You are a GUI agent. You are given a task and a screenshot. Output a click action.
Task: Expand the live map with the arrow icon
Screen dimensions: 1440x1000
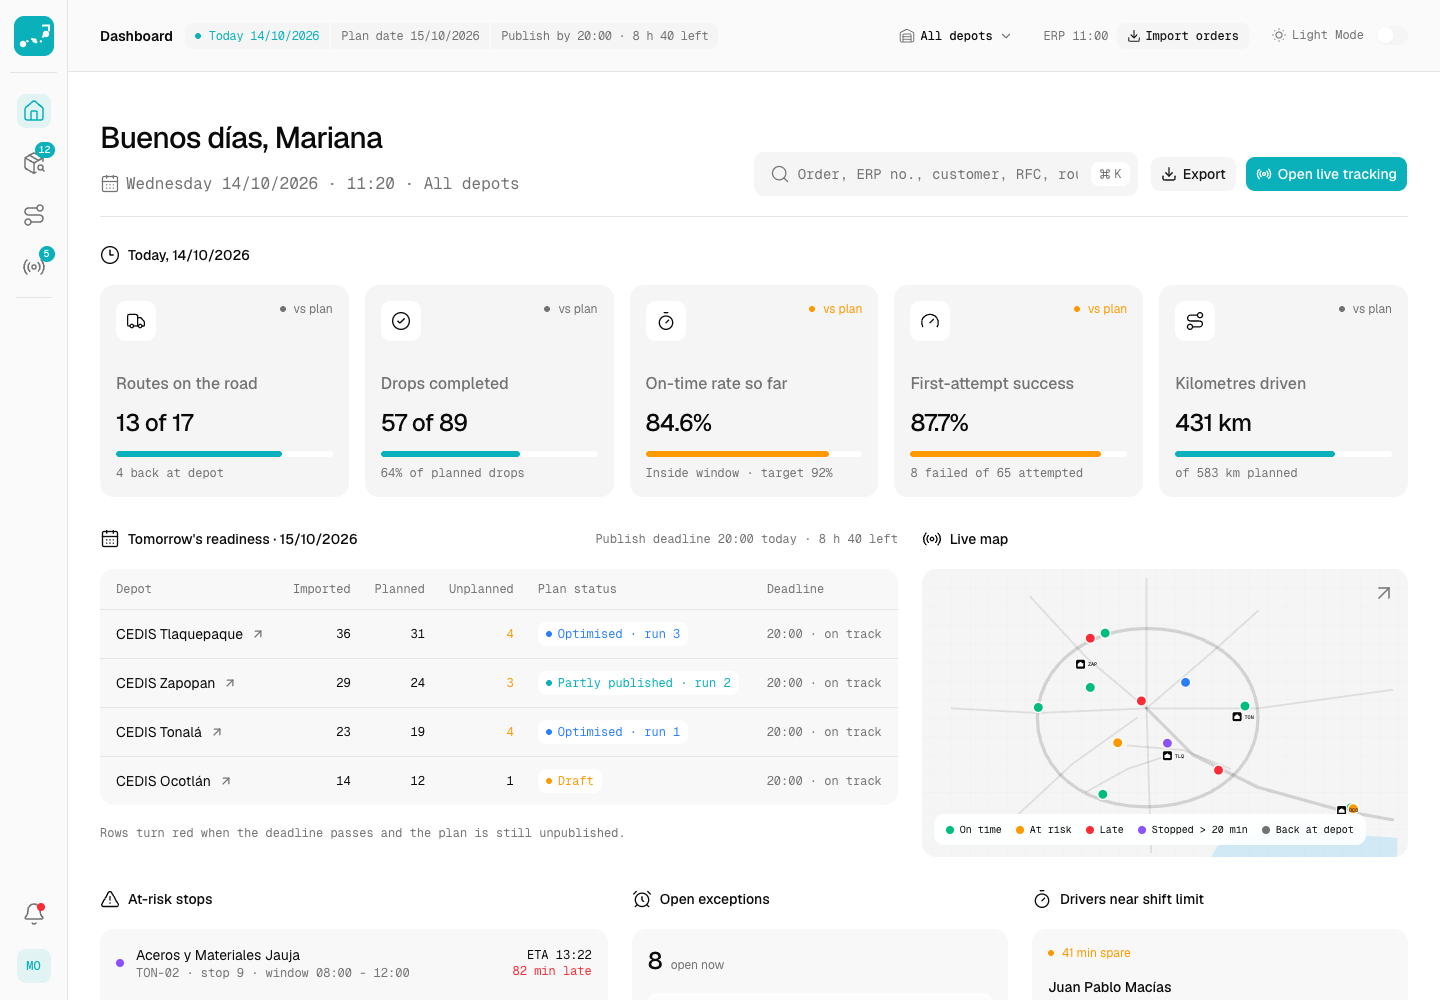pyautogui.click(x=1384, y=593)
